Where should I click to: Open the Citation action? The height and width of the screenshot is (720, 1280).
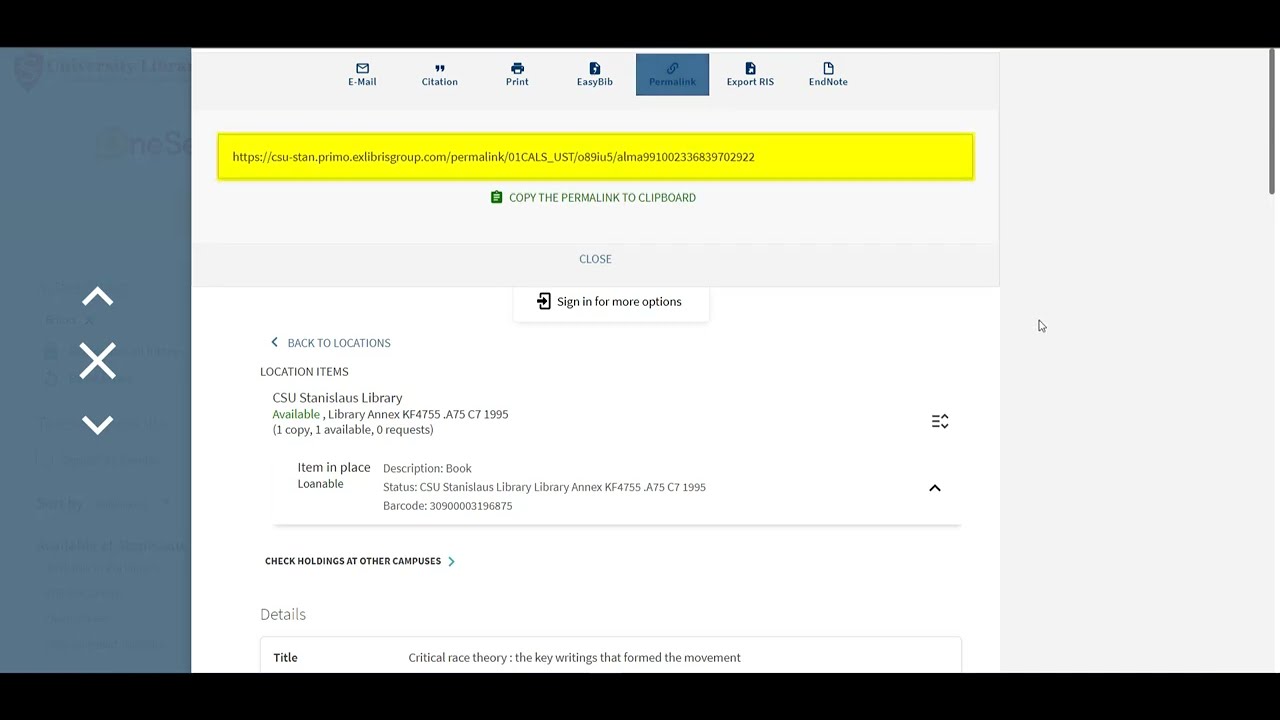click(x=439, y=75)
